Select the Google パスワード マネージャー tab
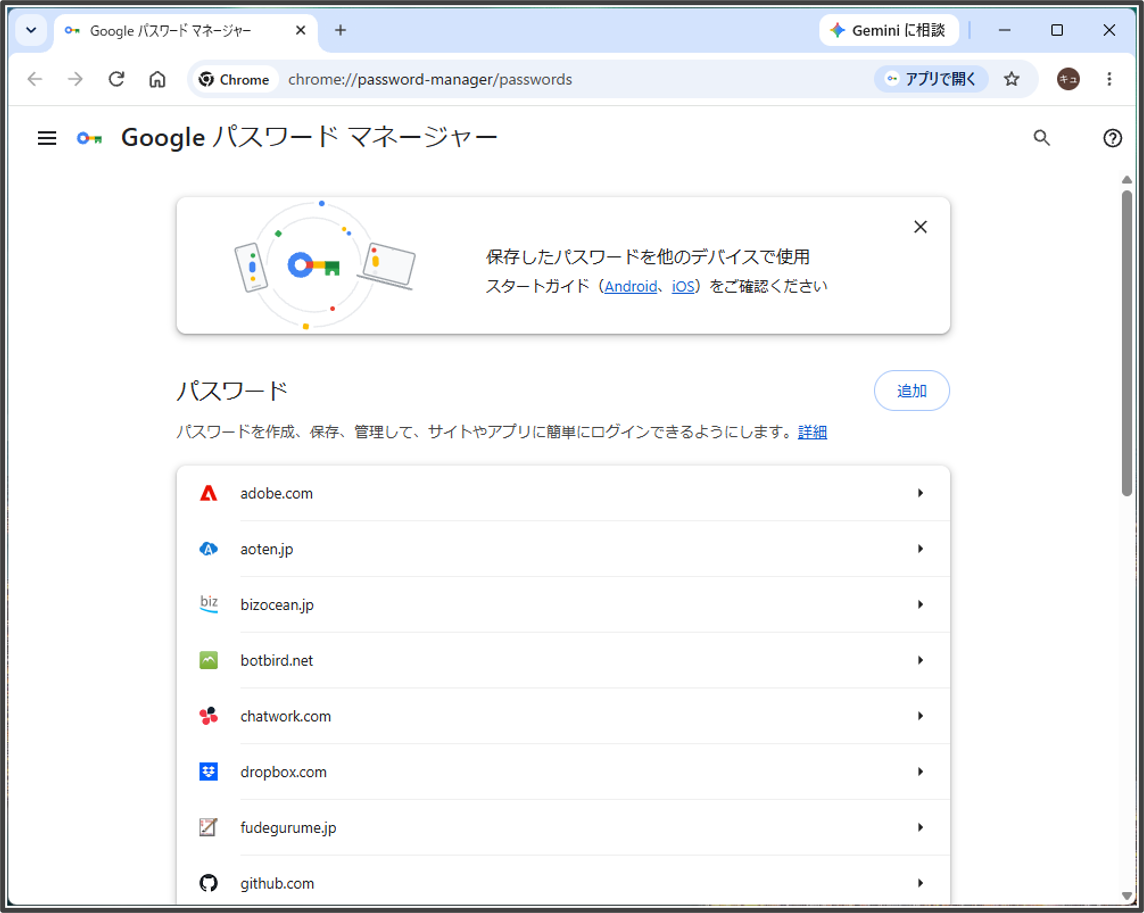The height and width of the screenshot is (913, 1144). [x=186, y=31]
